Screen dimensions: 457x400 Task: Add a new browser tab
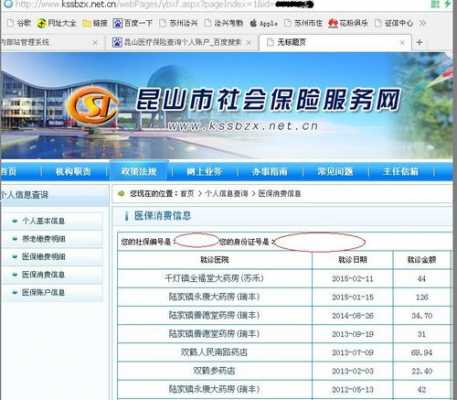pyautogui.click(x=420, y=43)
